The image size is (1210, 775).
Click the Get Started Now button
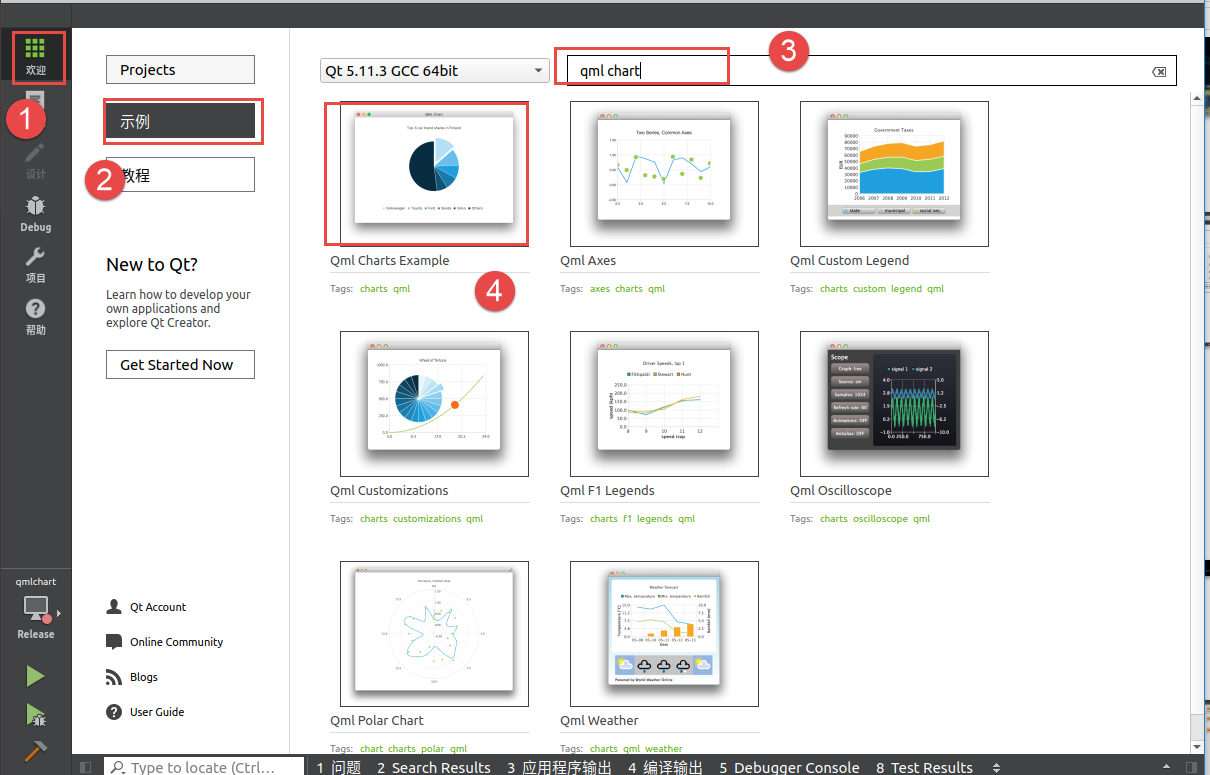click(180, 365)
